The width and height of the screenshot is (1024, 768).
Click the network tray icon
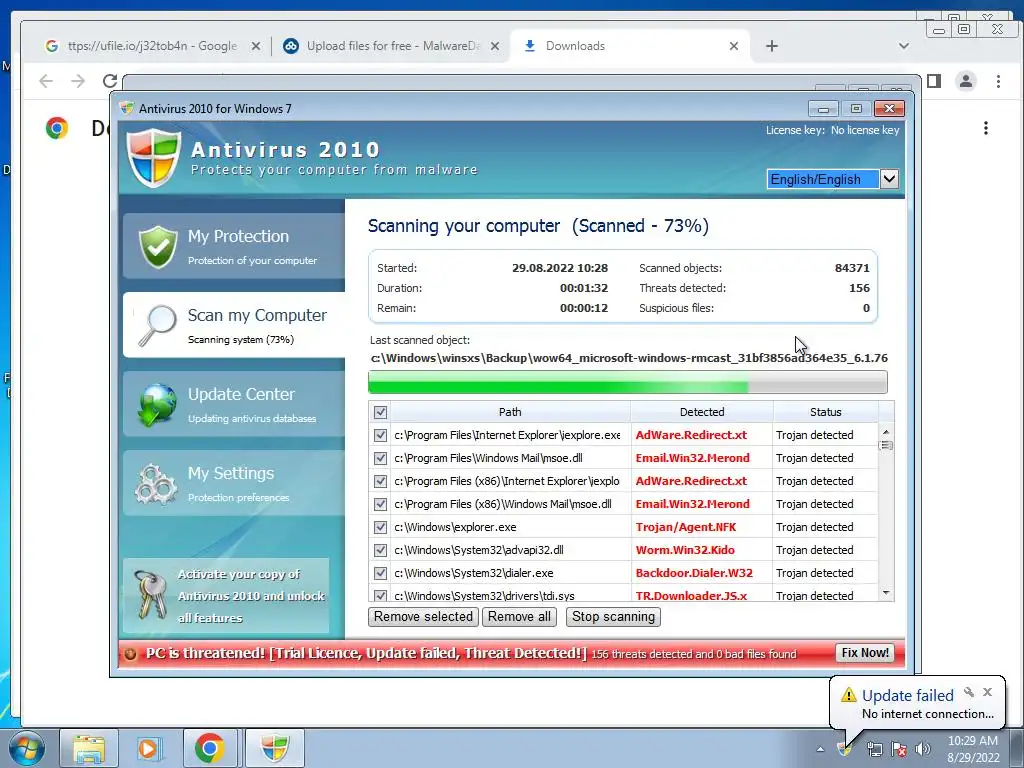874,749
